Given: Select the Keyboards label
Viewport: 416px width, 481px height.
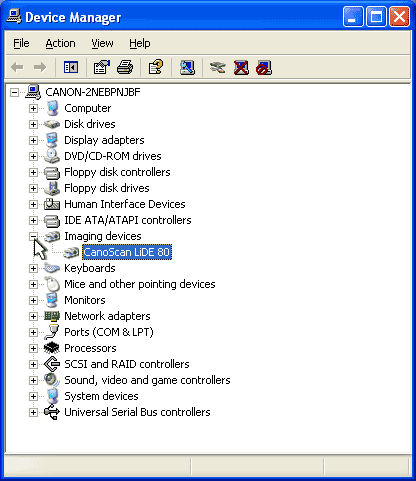Looking at the screenshot, I should coord(90,268).
